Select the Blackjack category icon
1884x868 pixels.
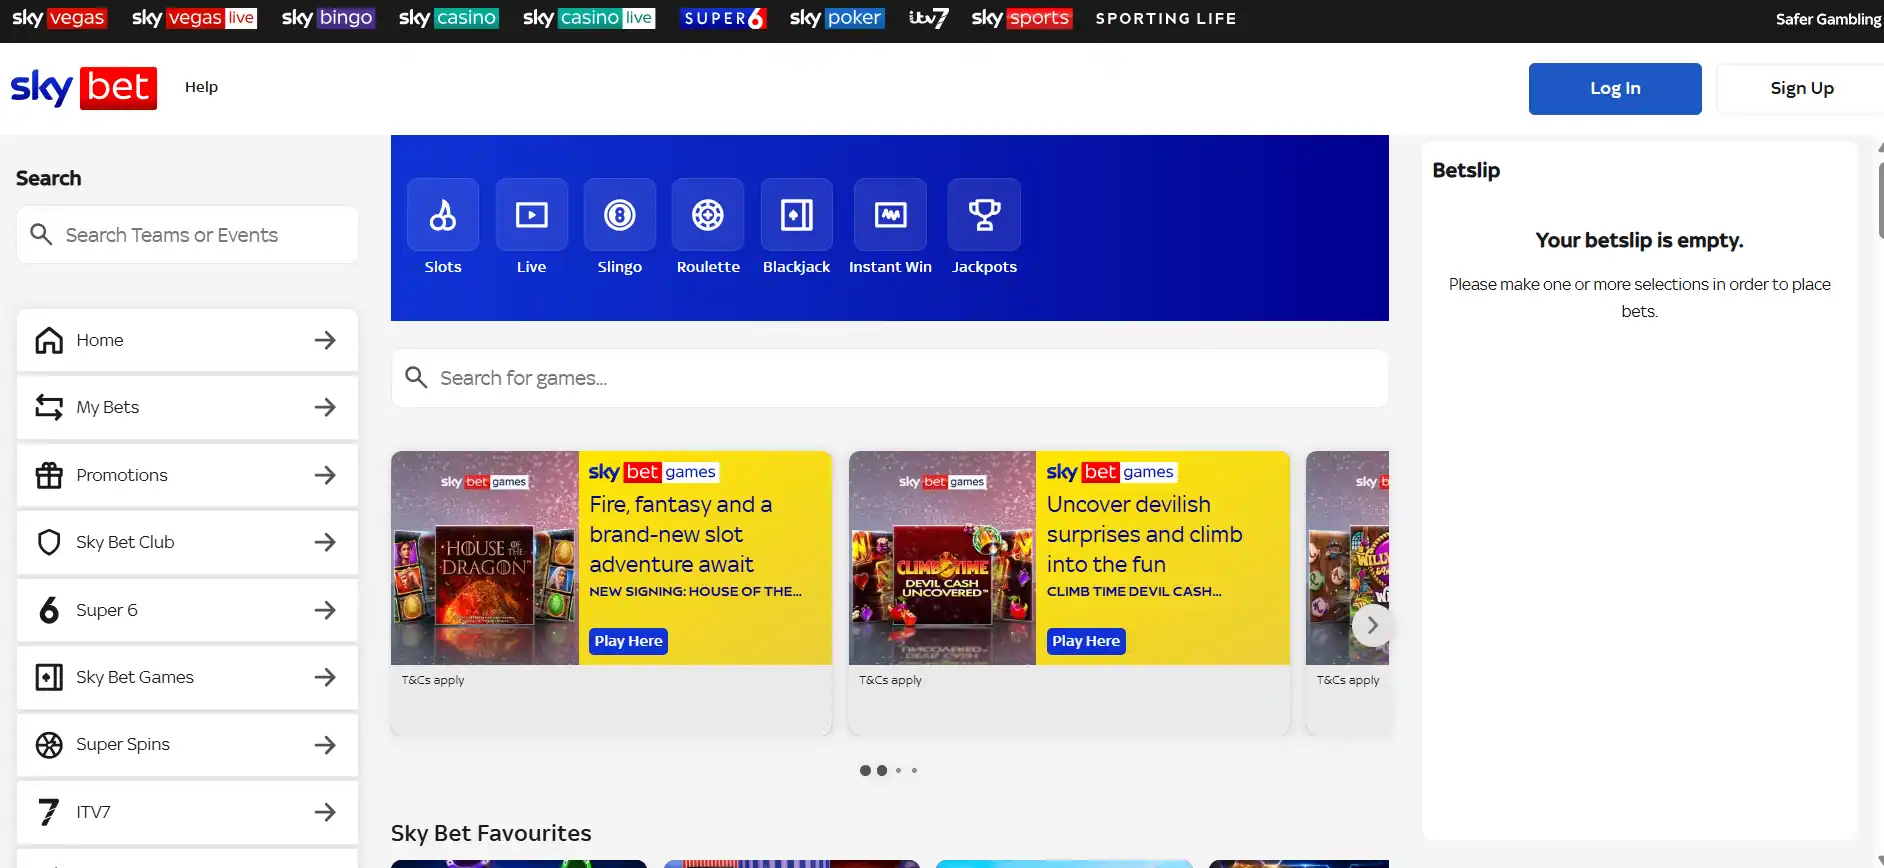coord(797,215)
